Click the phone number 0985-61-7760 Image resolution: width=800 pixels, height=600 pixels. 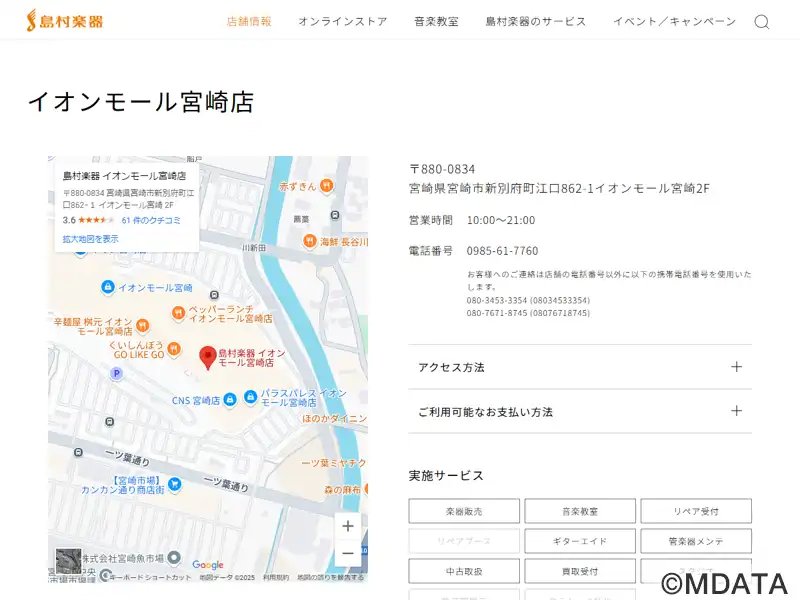(x=503, y=251)
